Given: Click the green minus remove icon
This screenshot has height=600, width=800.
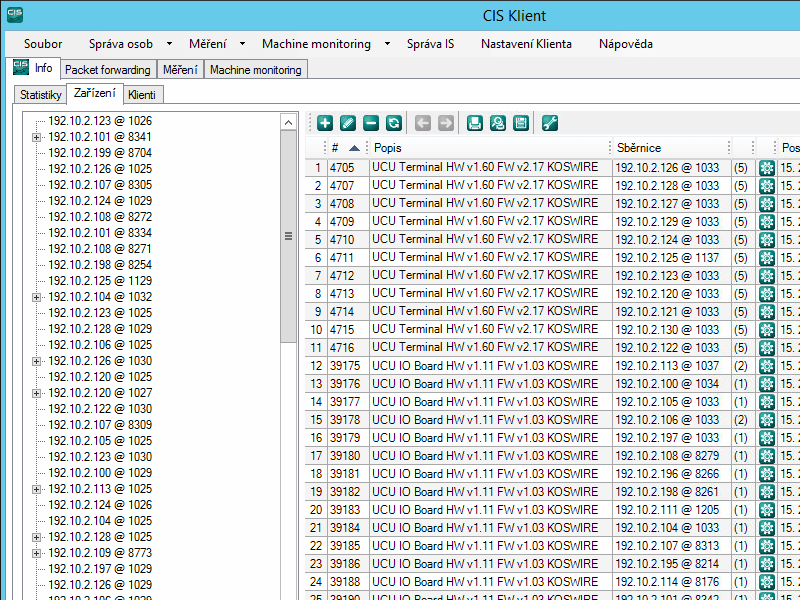Looking at the screenshot, I should pyautogui.click(x=371, y=123).
